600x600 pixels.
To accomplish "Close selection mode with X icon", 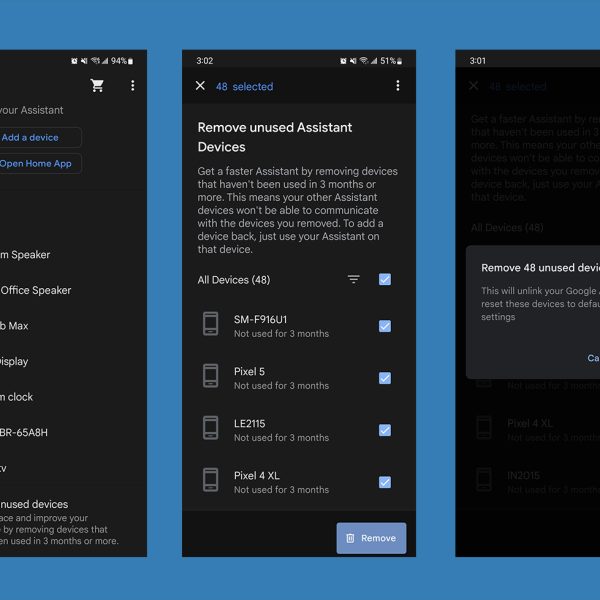I will pyautogui.click(x=200, y=86).
